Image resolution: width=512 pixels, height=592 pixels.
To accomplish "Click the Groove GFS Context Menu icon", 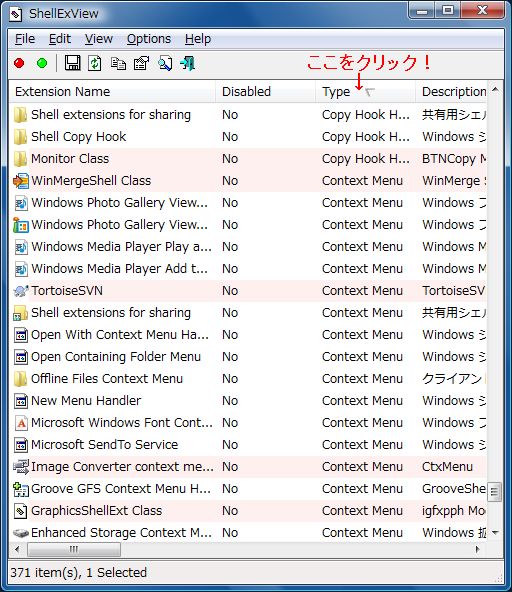I will click(x=21, y=489).
